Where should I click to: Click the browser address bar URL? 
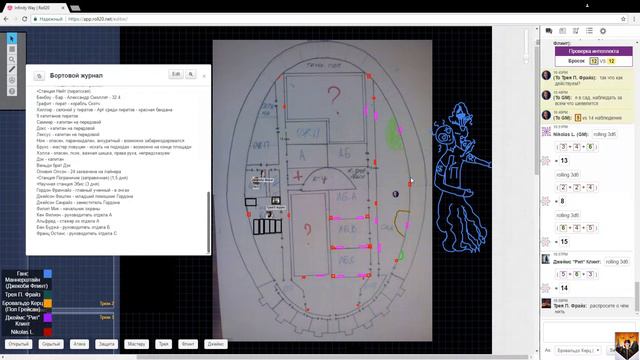[98, 19]
